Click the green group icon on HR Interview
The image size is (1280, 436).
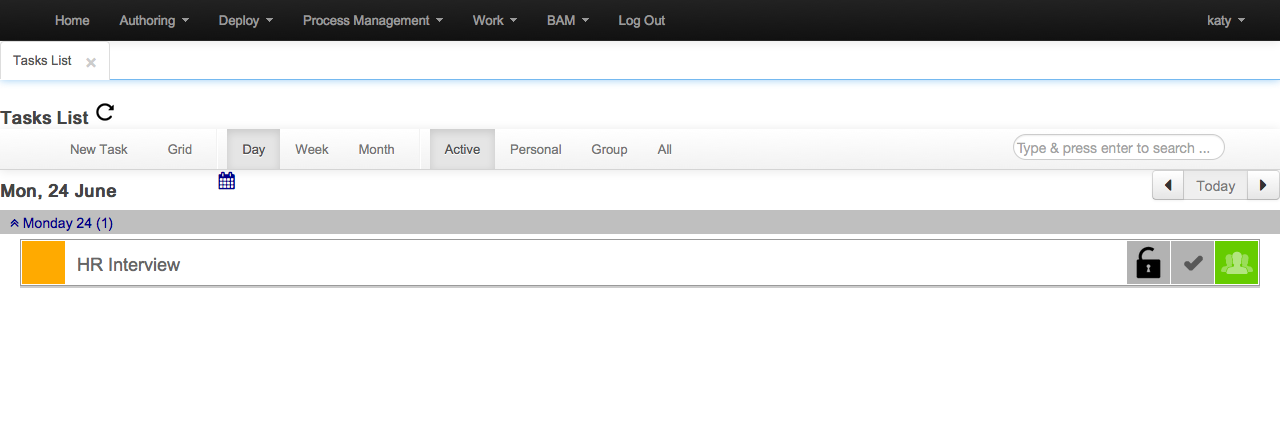(1236, 263)
